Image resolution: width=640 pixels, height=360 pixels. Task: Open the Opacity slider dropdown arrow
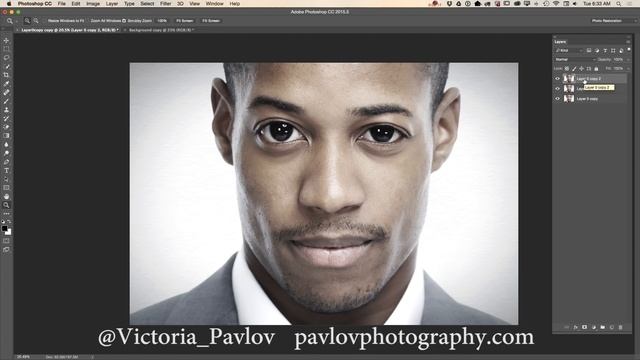pyautogui.click(x=628, y=60)
